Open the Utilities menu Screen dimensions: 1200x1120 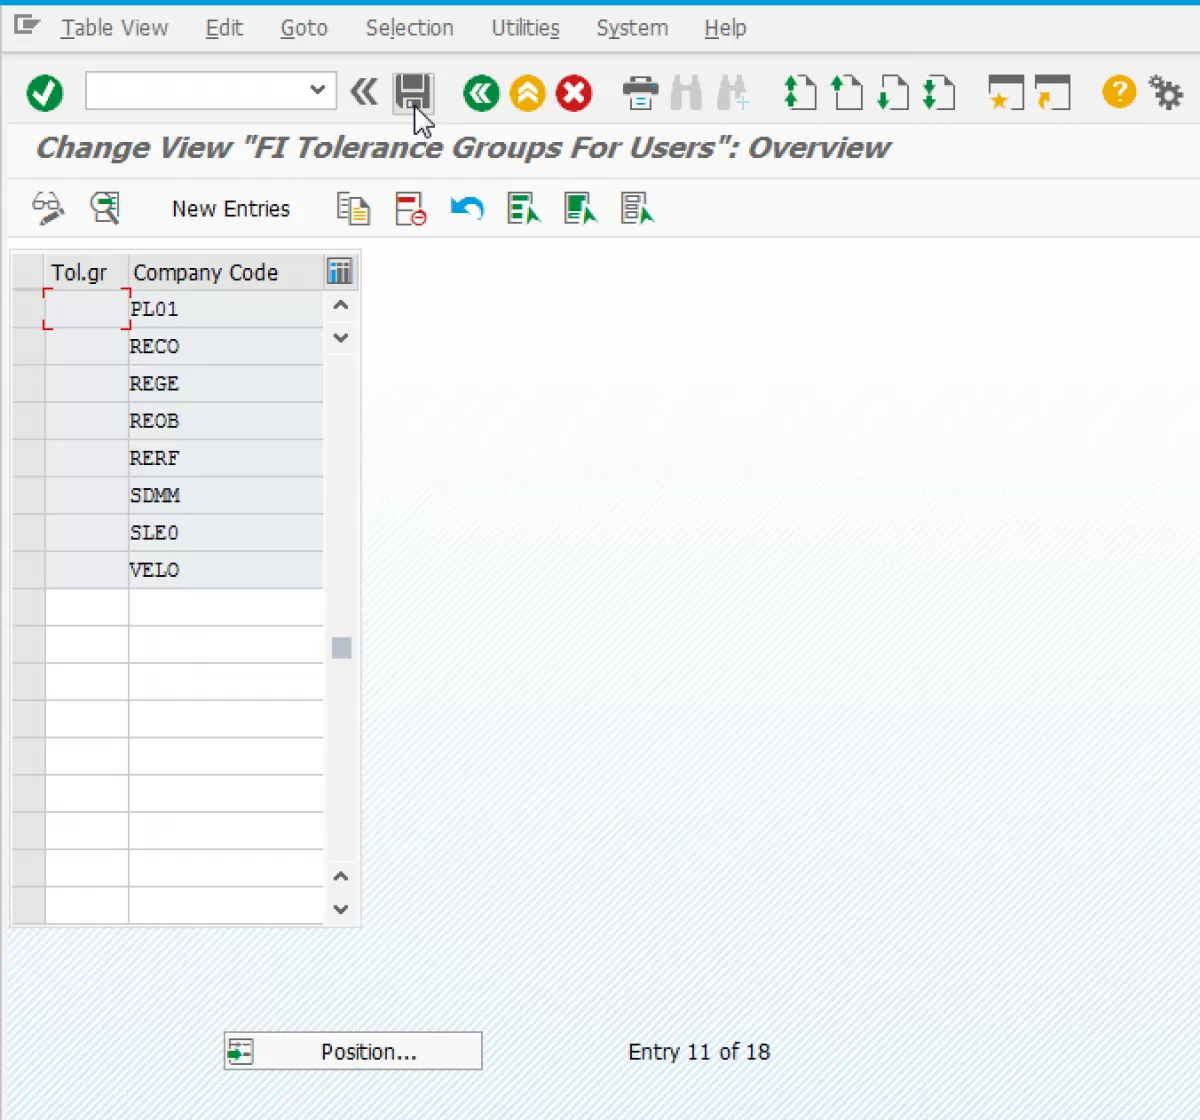coord(525,28)
